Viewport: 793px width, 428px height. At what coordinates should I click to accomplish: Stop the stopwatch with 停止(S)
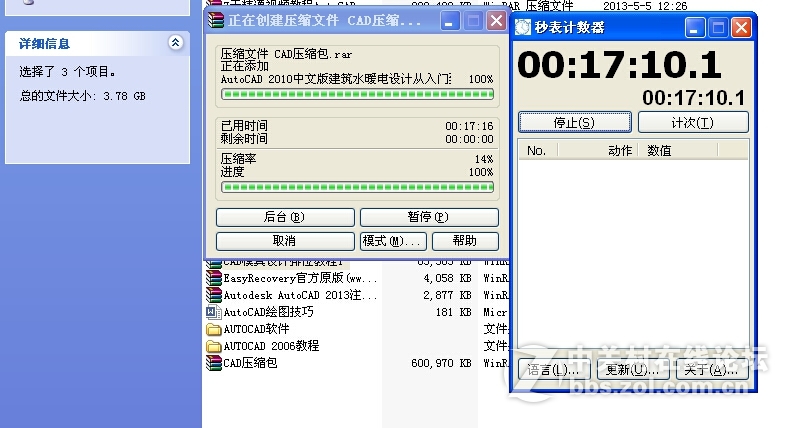click(x=575, y=122)
